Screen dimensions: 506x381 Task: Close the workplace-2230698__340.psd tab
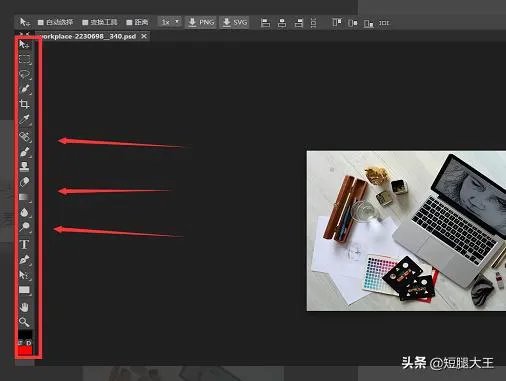[144, 36]
